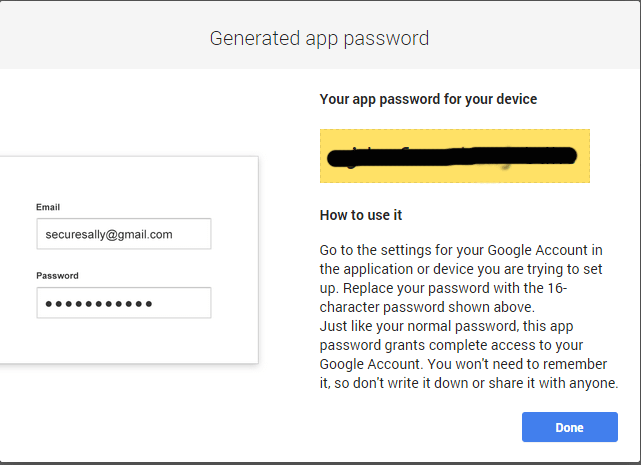Click the masked password dots
Viewport: 641px width, 465px height.
point(99,303)
